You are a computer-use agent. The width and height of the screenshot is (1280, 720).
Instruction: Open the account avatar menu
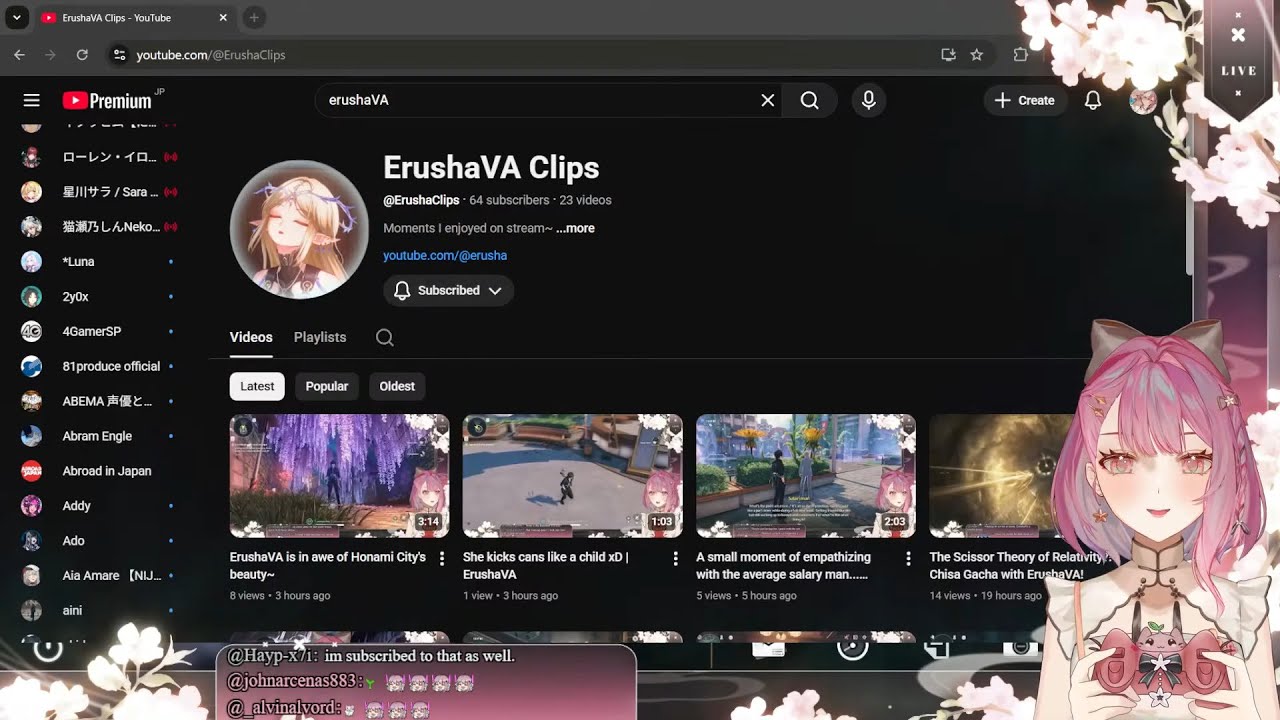point(1143,100)
